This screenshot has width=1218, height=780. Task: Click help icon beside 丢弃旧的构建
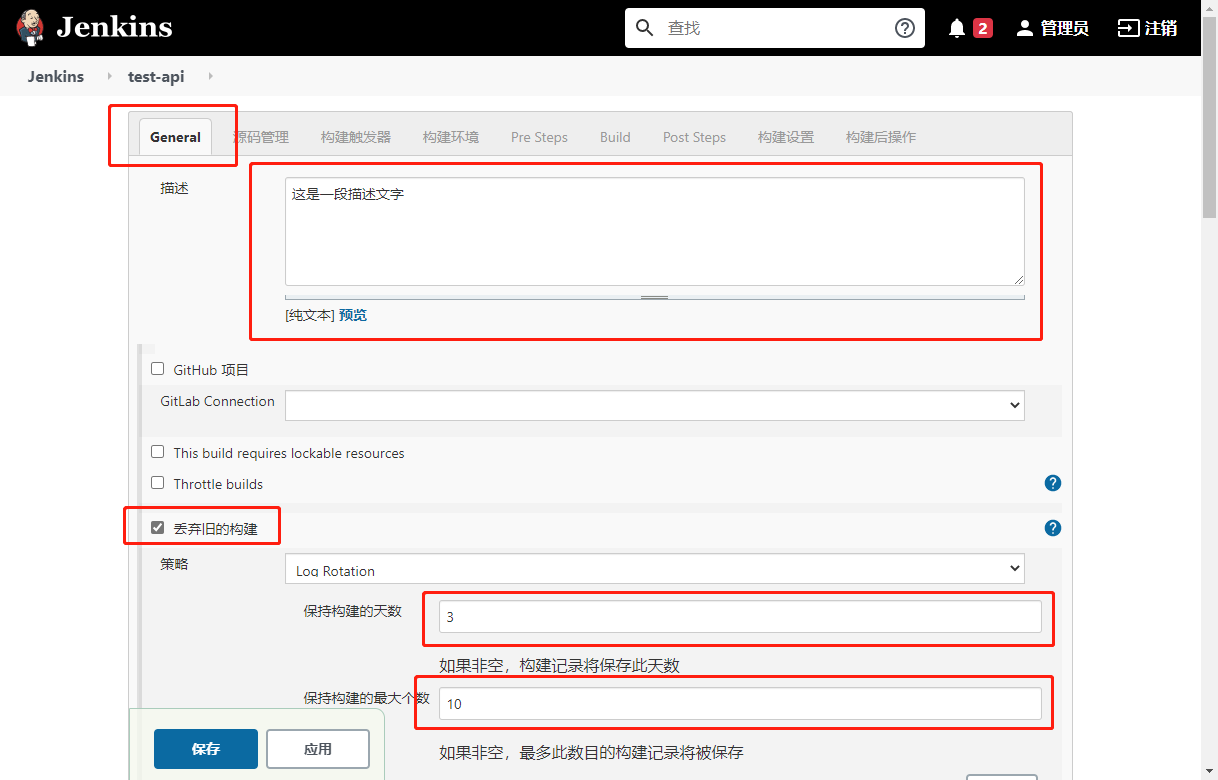tap(1052, 528)
